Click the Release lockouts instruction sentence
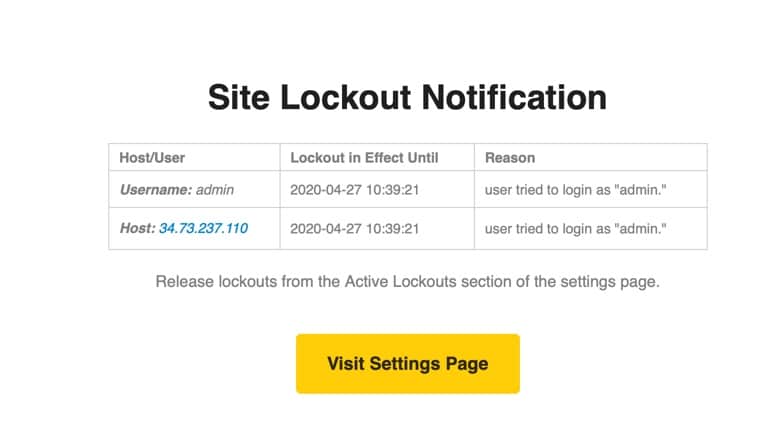Screen dimensions: 777x431 pyautogui.click(x=407, y=282)
